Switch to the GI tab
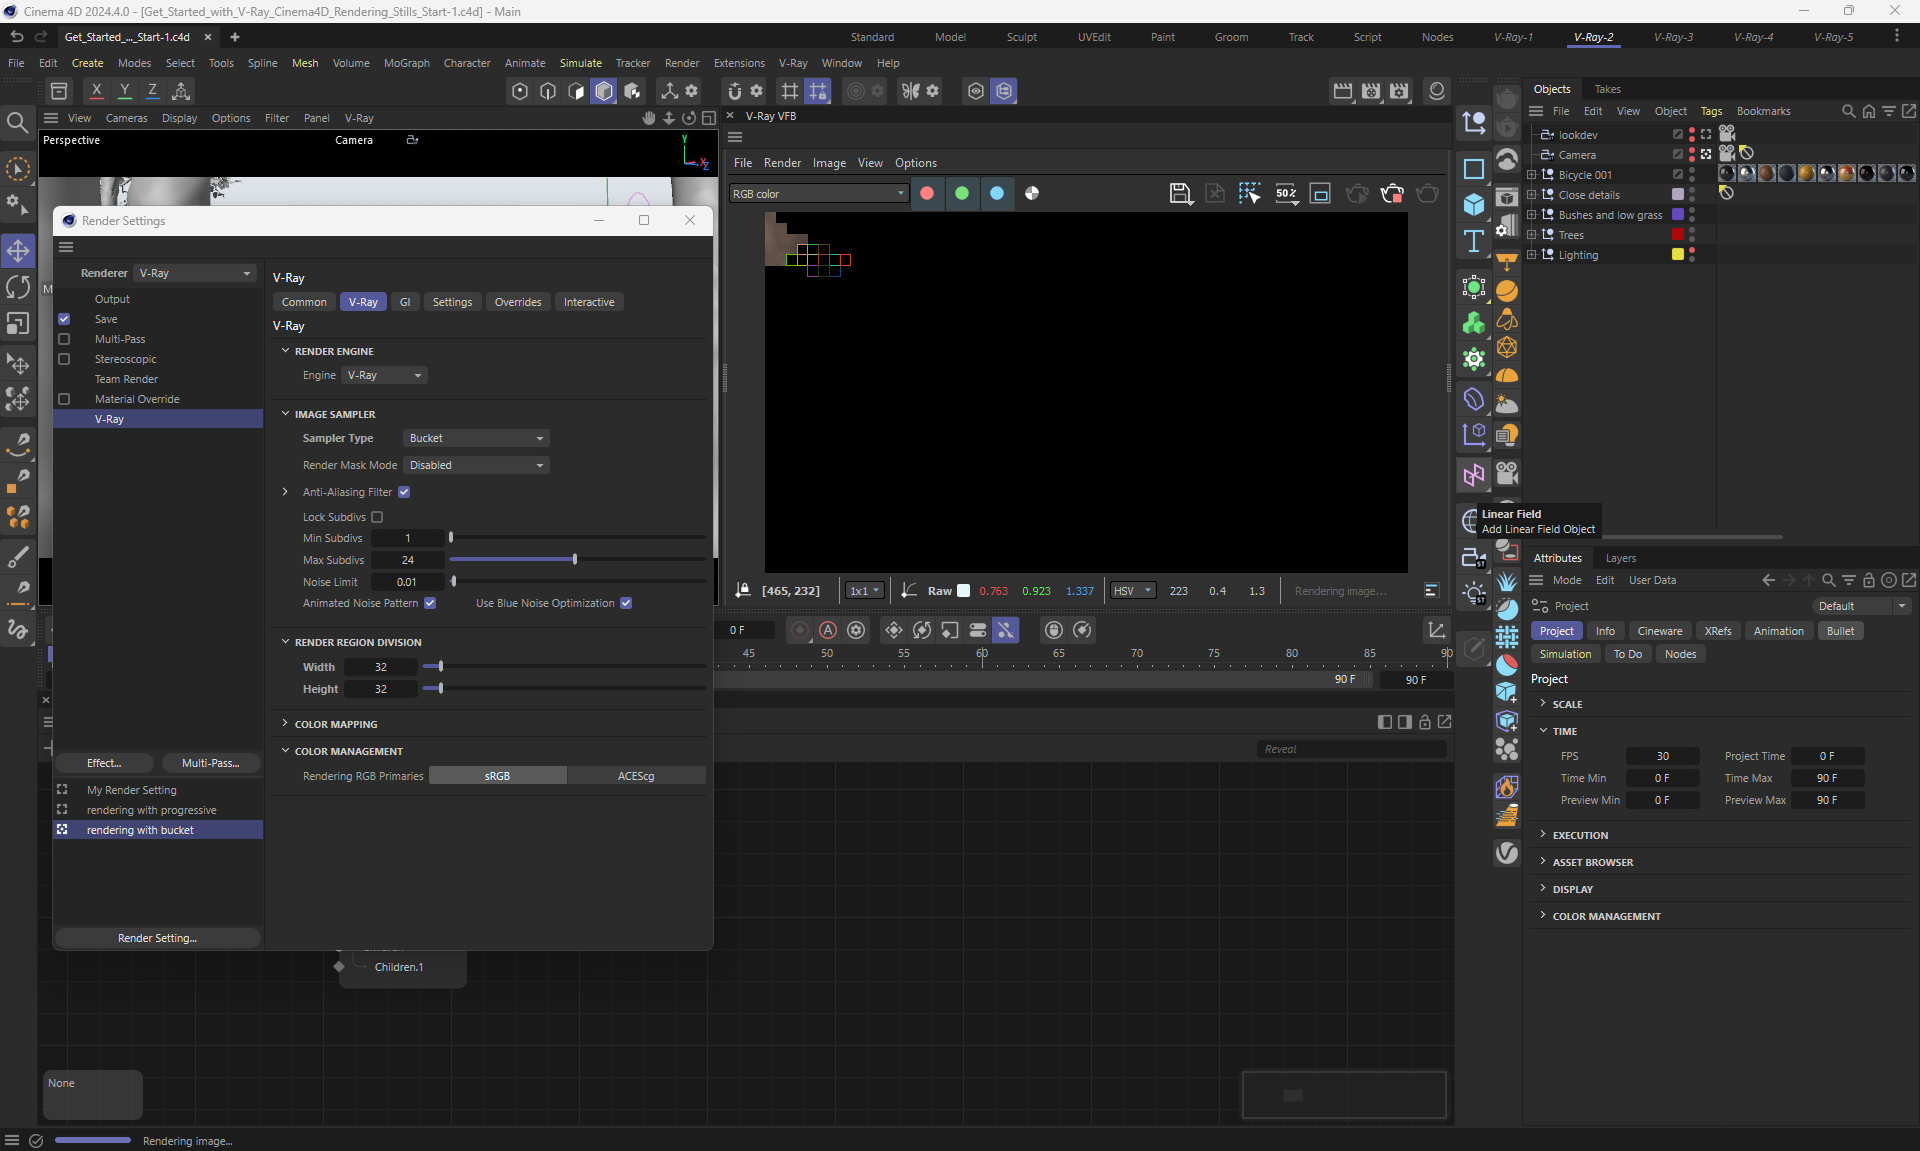 (x=405, y=302)
